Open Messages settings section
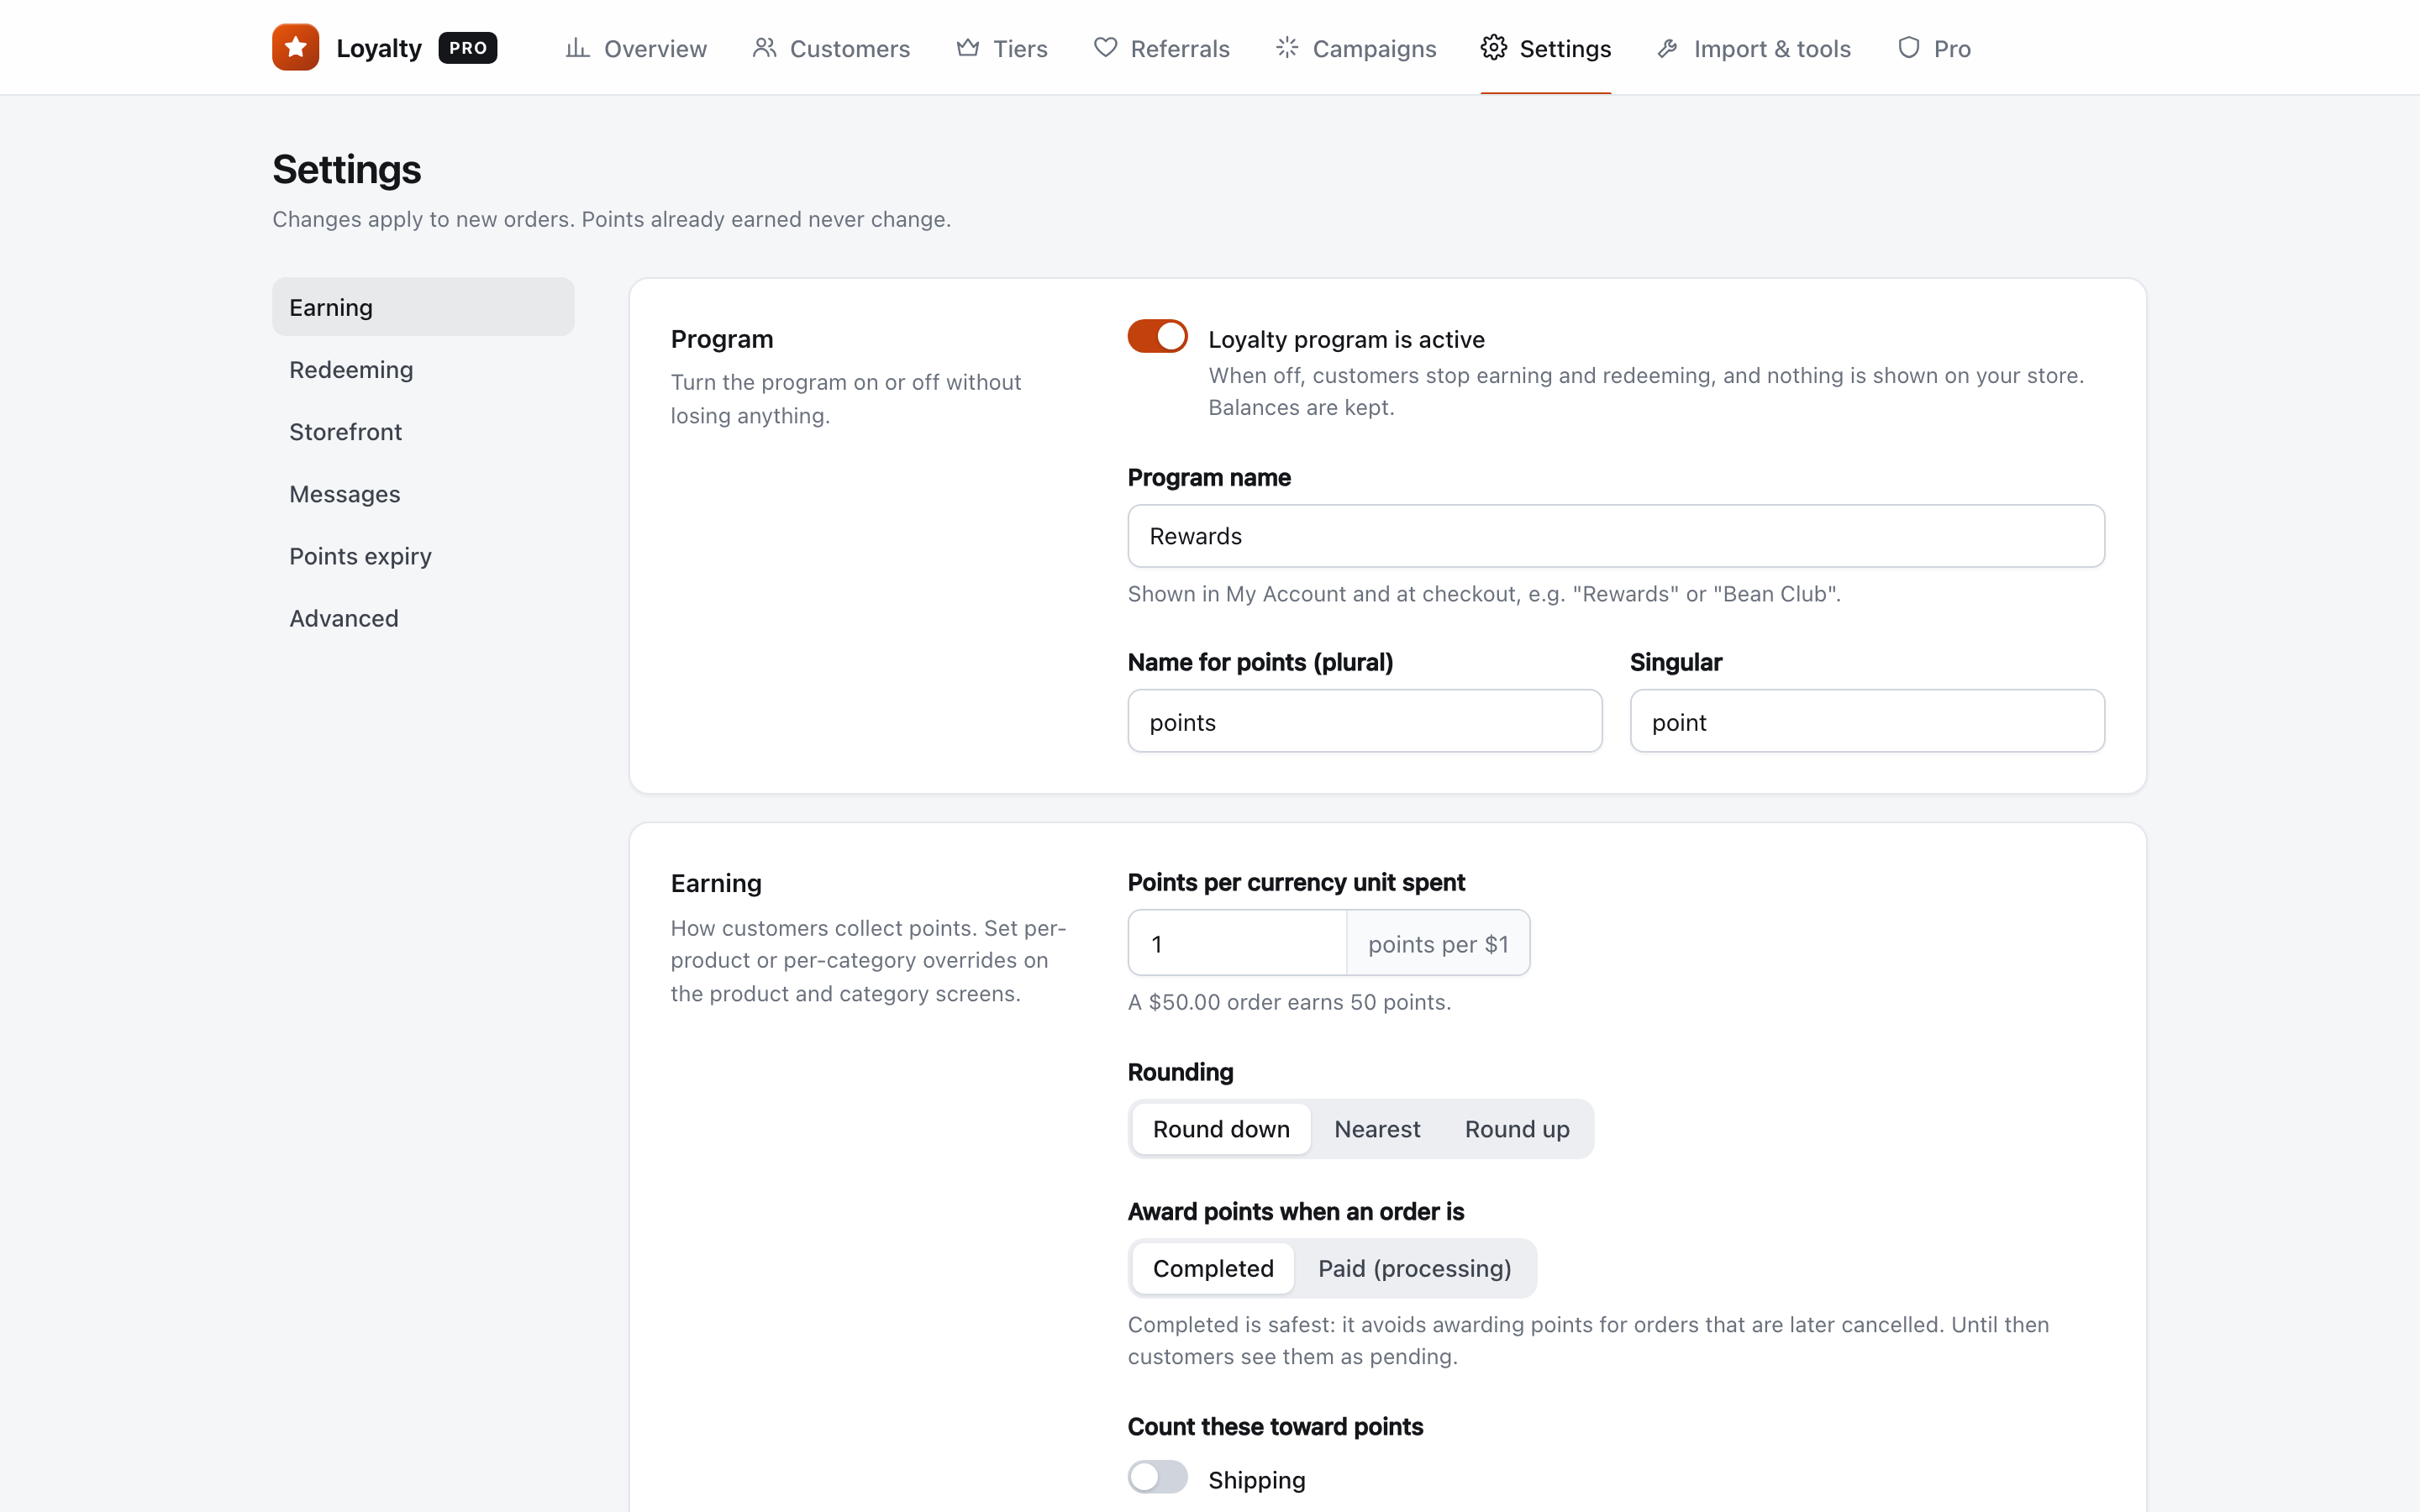Screen dimensions: 2420x1512 tap(423, 493)
